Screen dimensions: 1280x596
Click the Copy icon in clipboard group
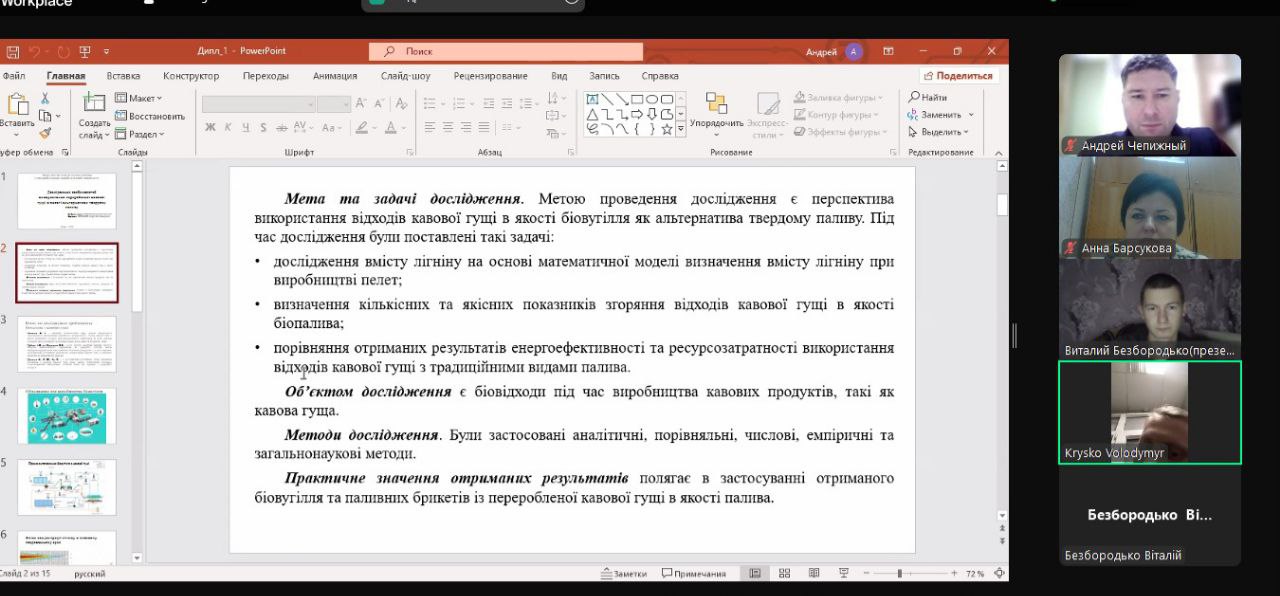click(45, 115)
